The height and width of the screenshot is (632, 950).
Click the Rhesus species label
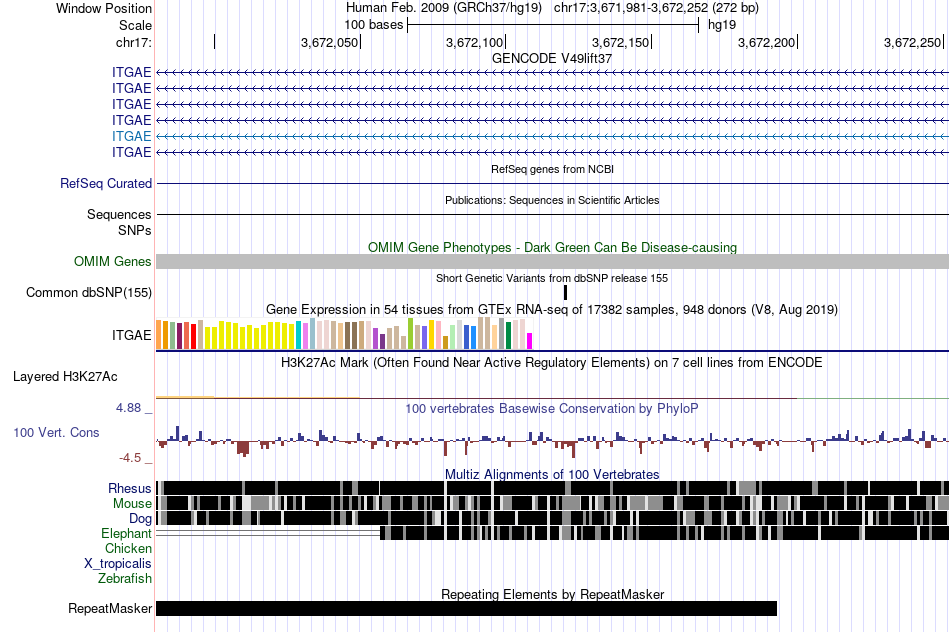(x=130, y=488)
